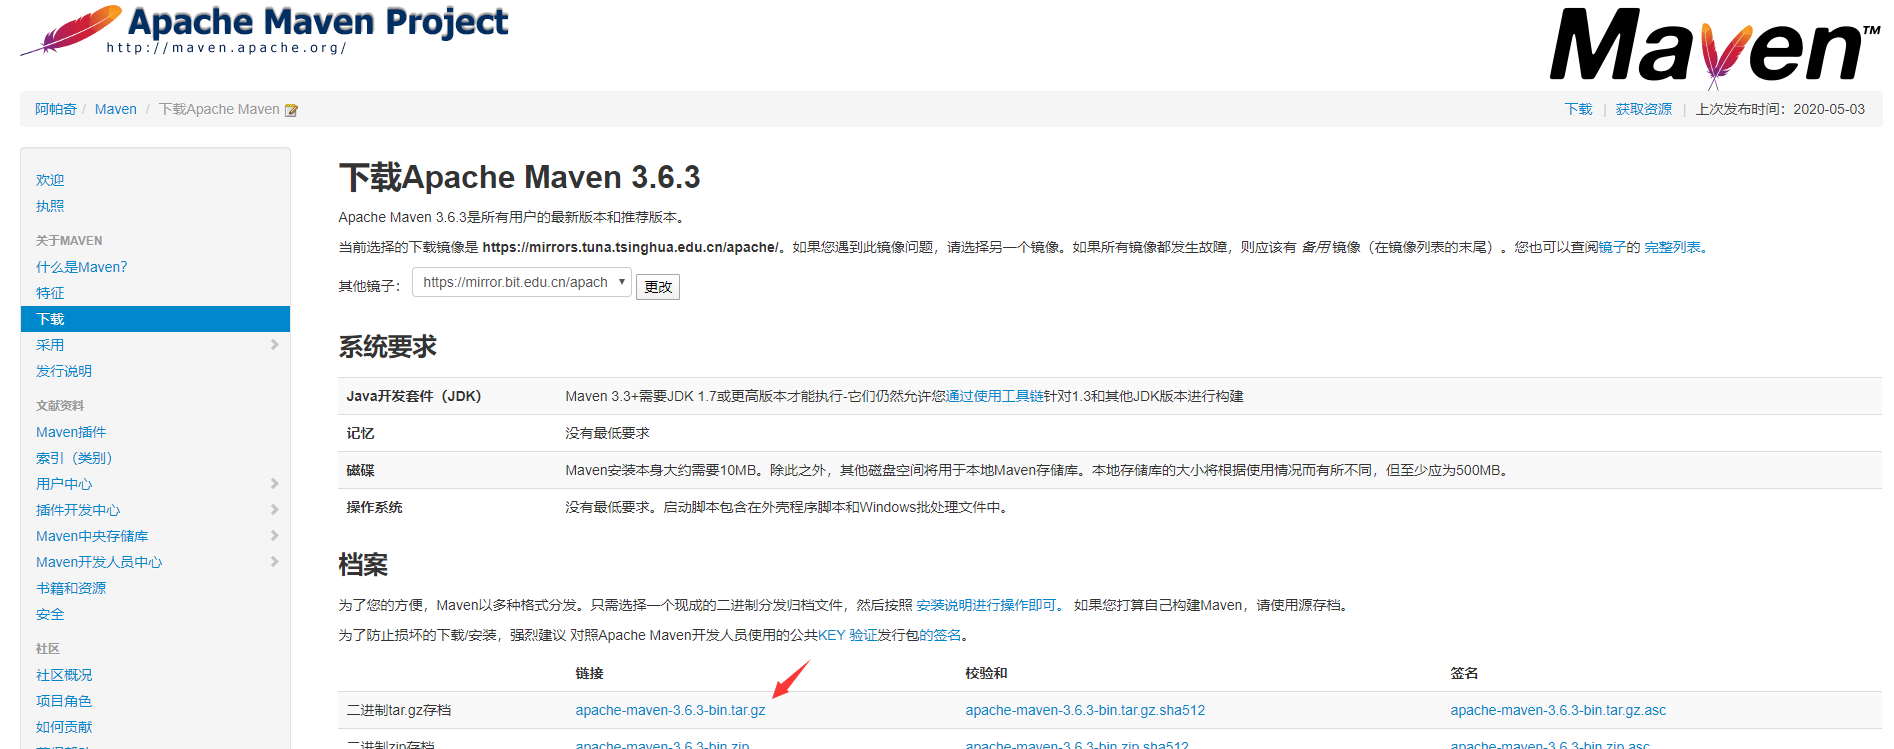Click the 操作系统 row label
This screenshot has width=1894, height=749.
(x=374, y=507)
